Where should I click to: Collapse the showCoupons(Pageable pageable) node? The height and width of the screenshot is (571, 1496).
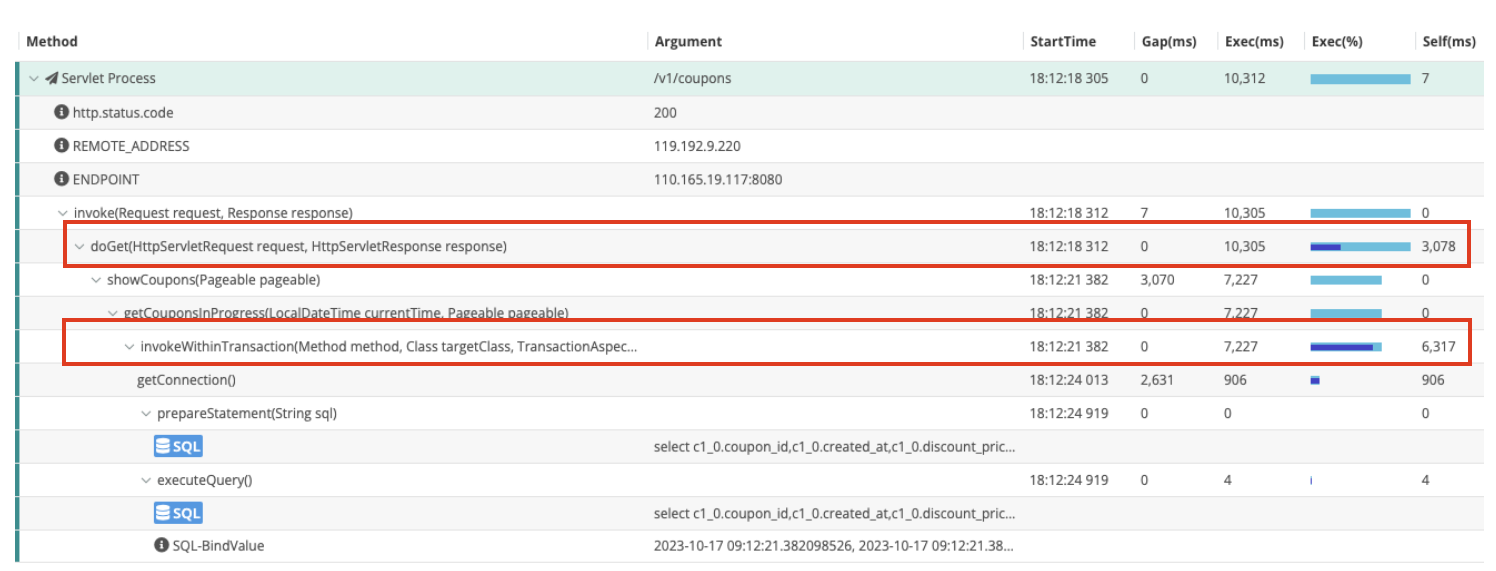97,280
